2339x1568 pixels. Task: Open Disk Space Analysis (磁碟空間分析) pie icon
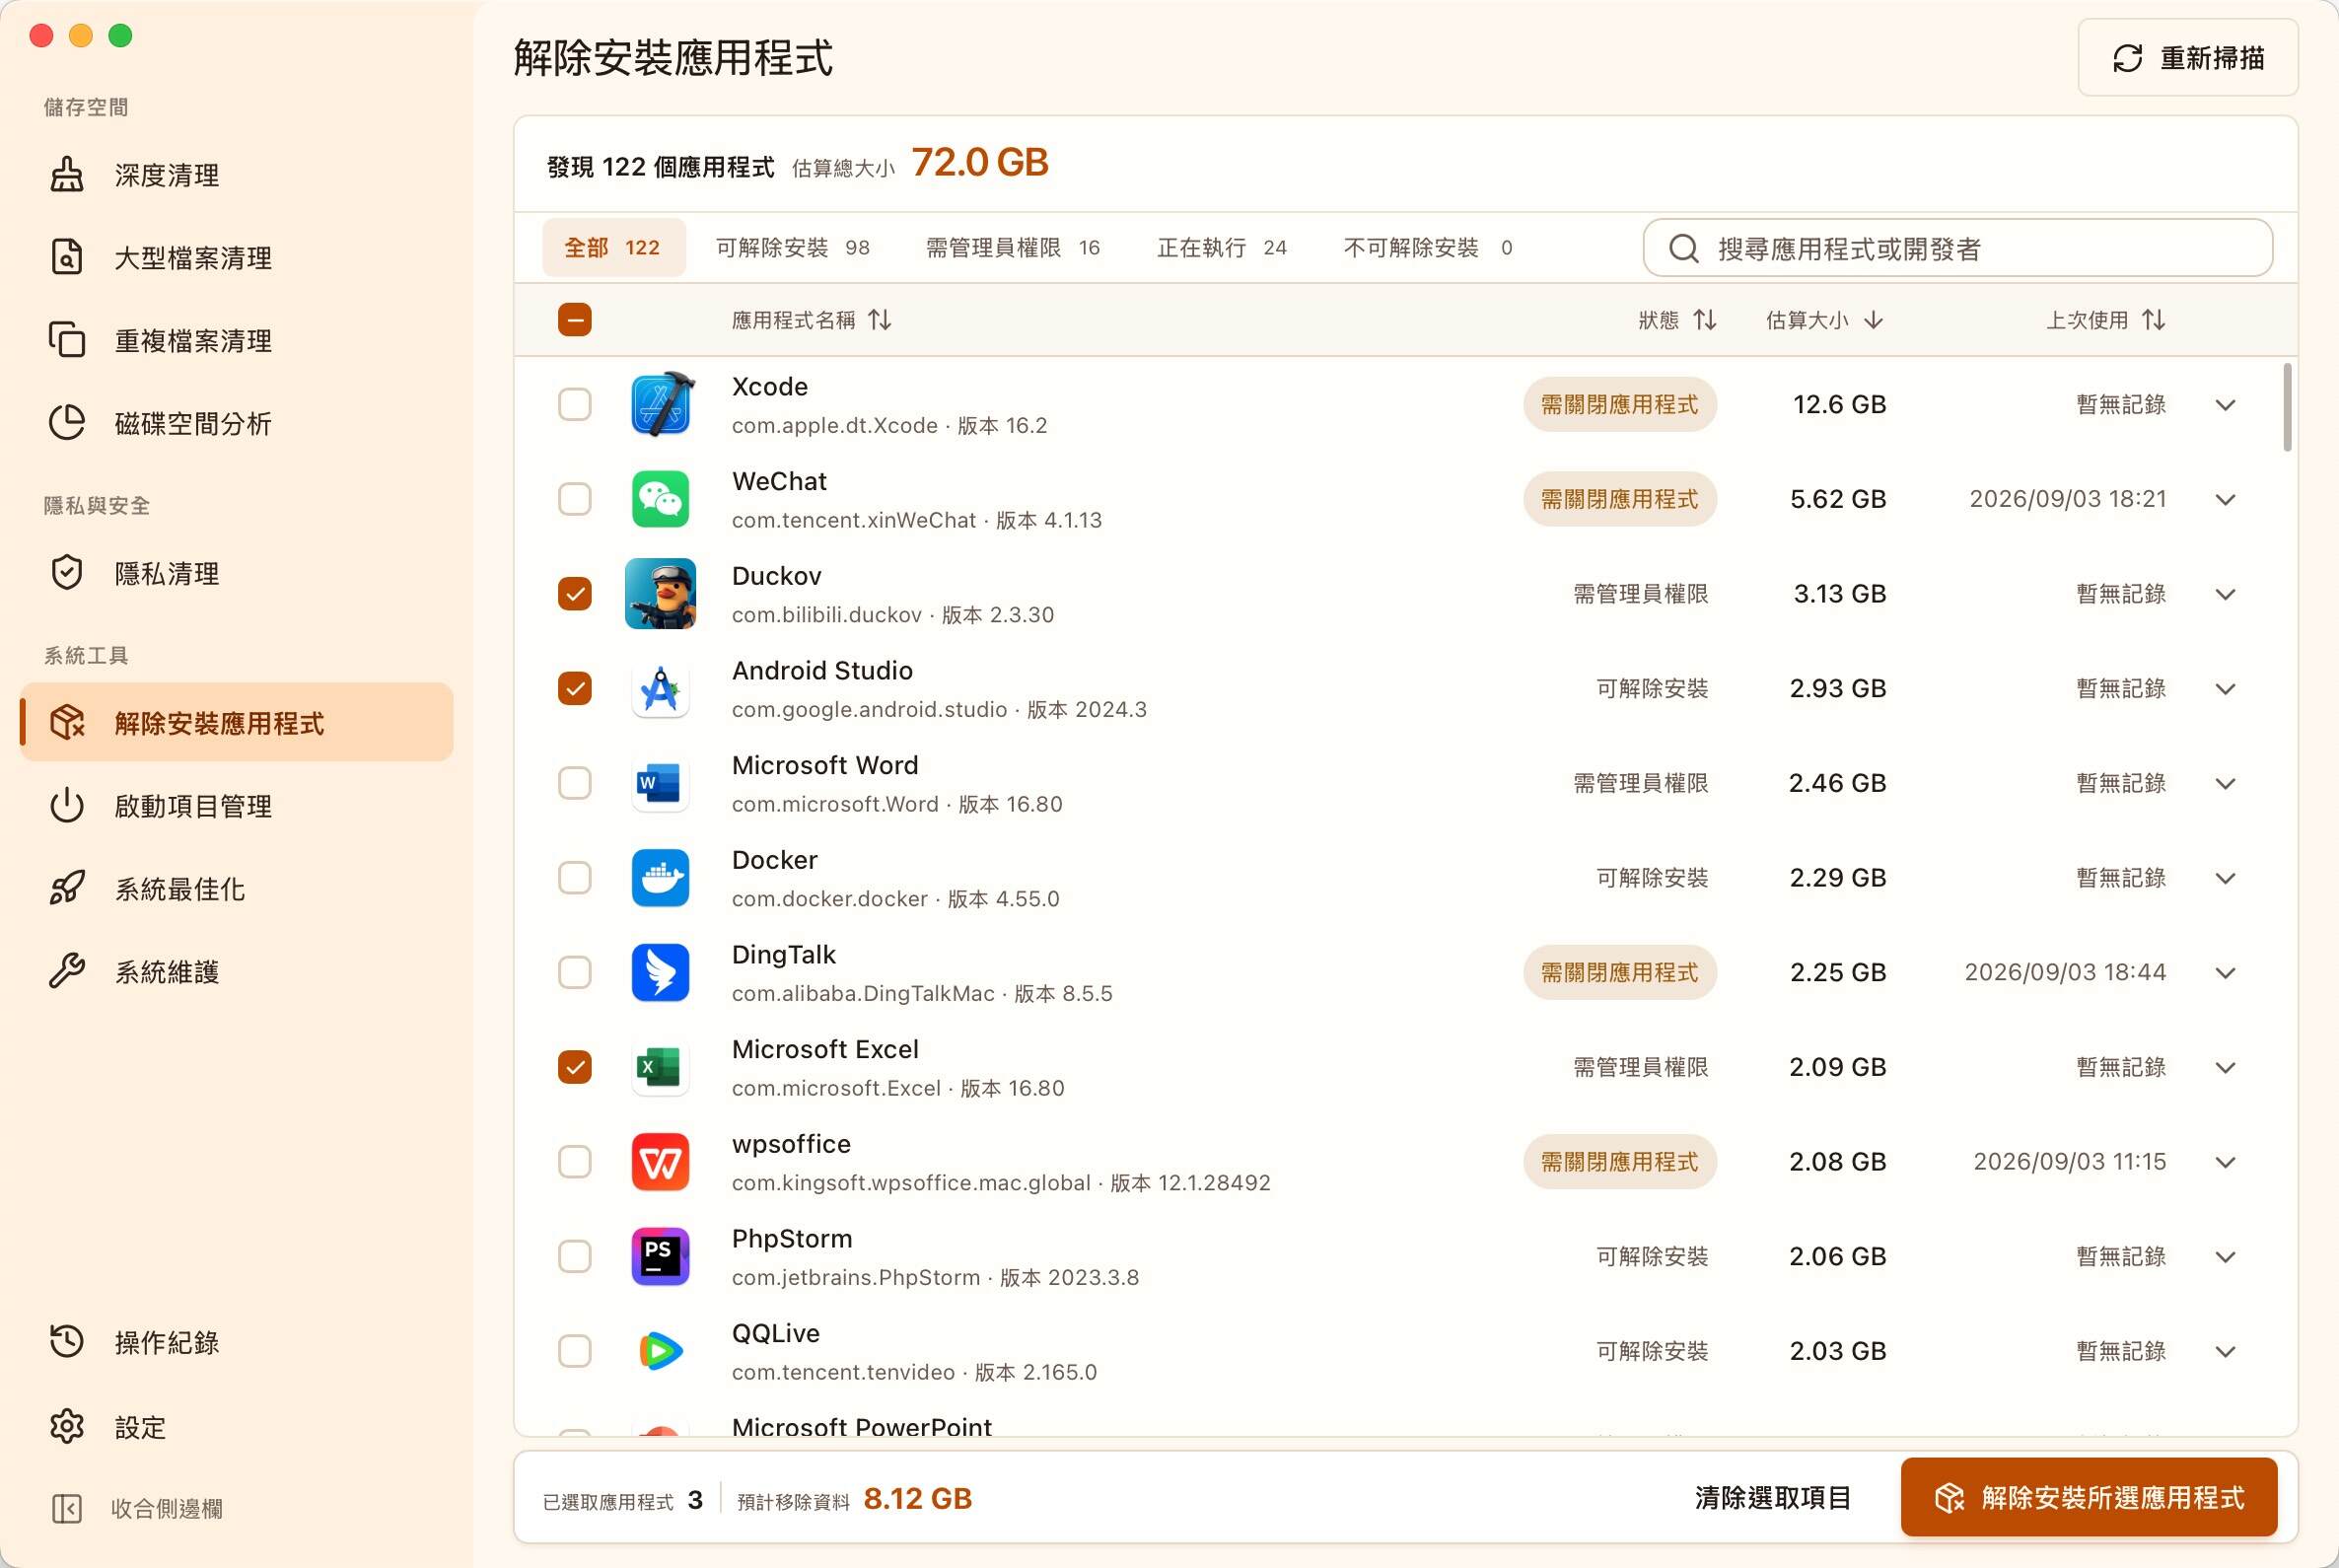click(x=67, y=423)
